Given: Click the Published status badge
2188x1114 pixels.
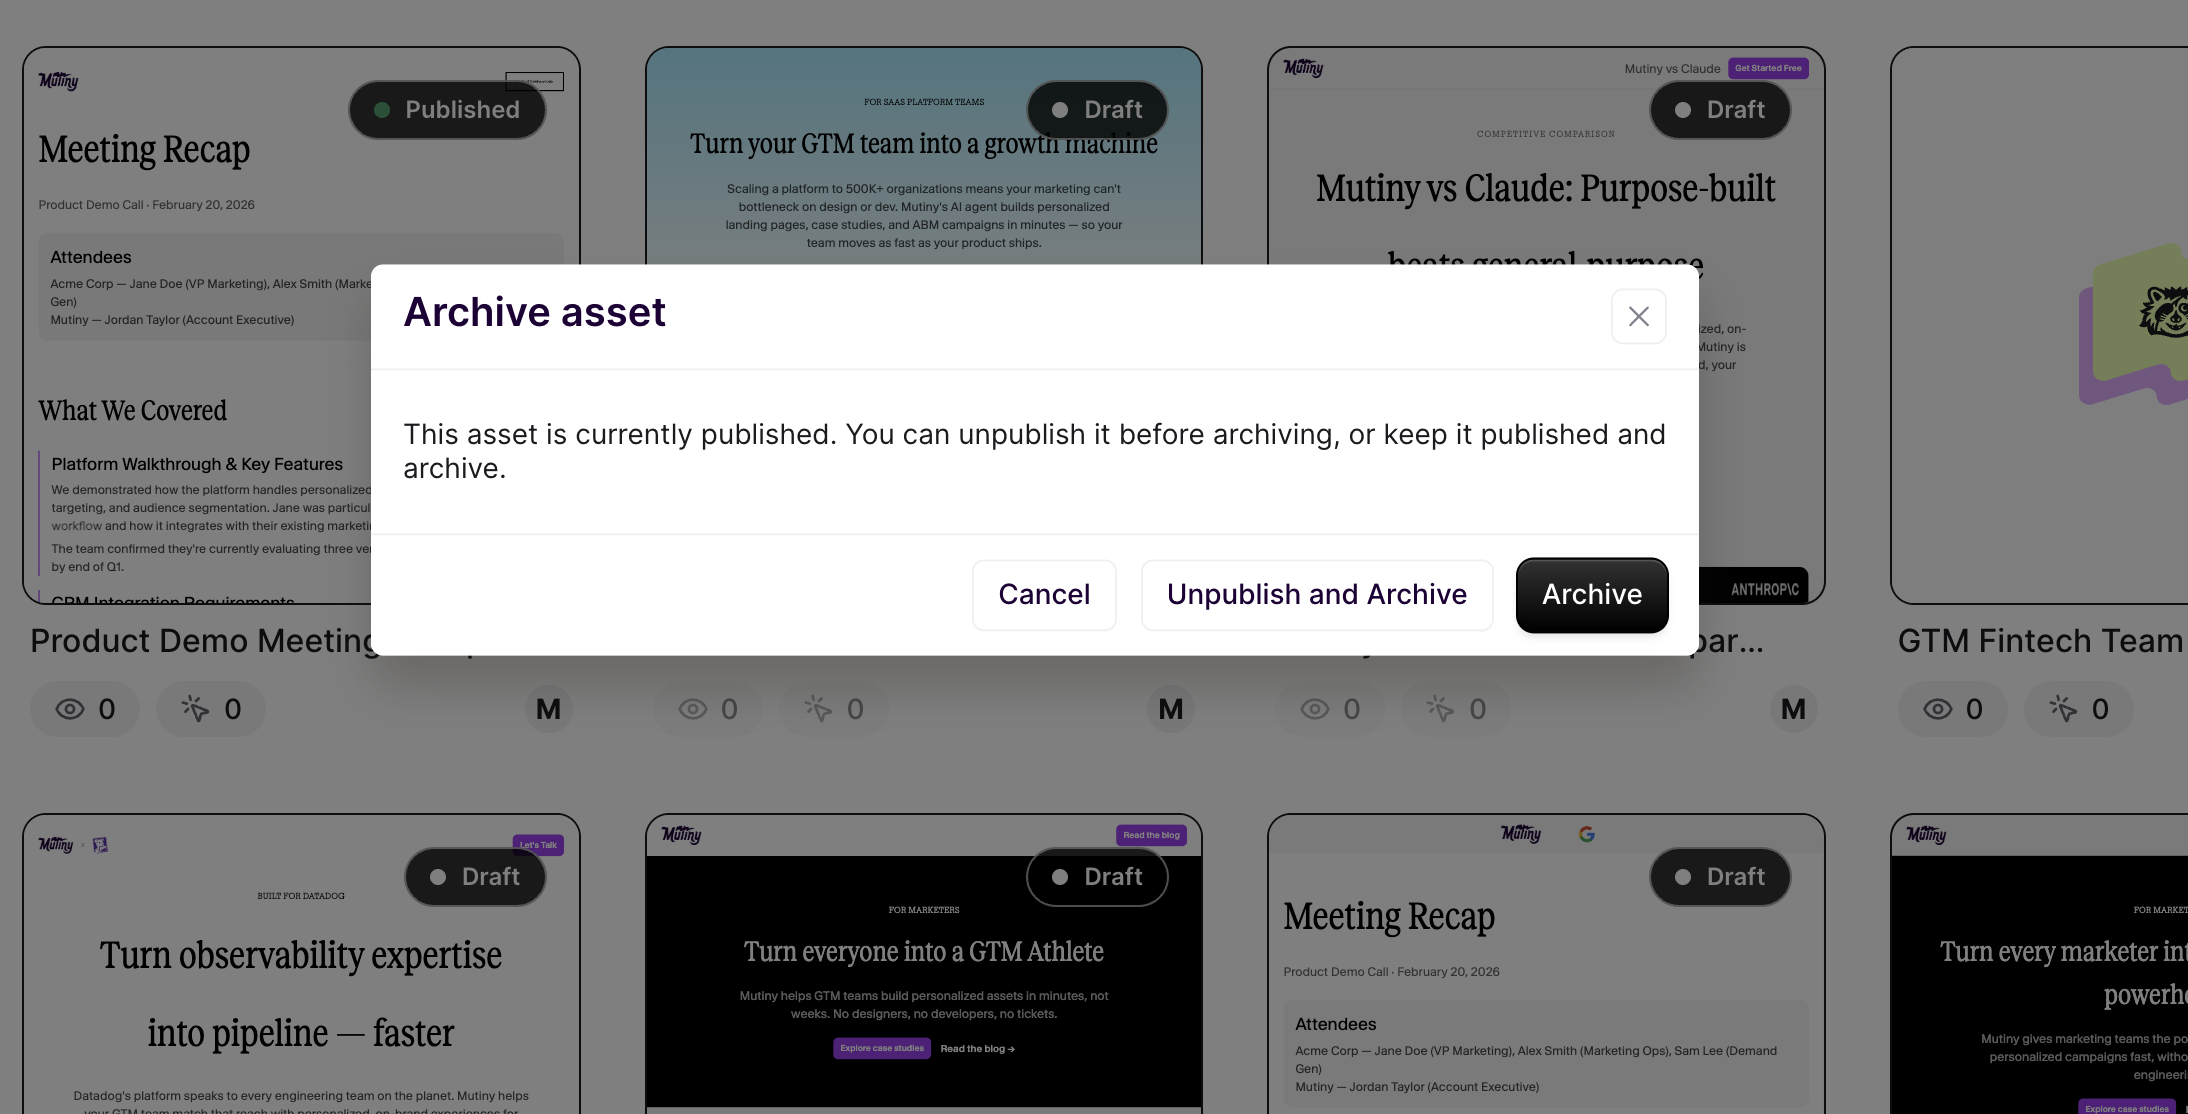Looking at the screenshot, I should click(x=447, y=110).
